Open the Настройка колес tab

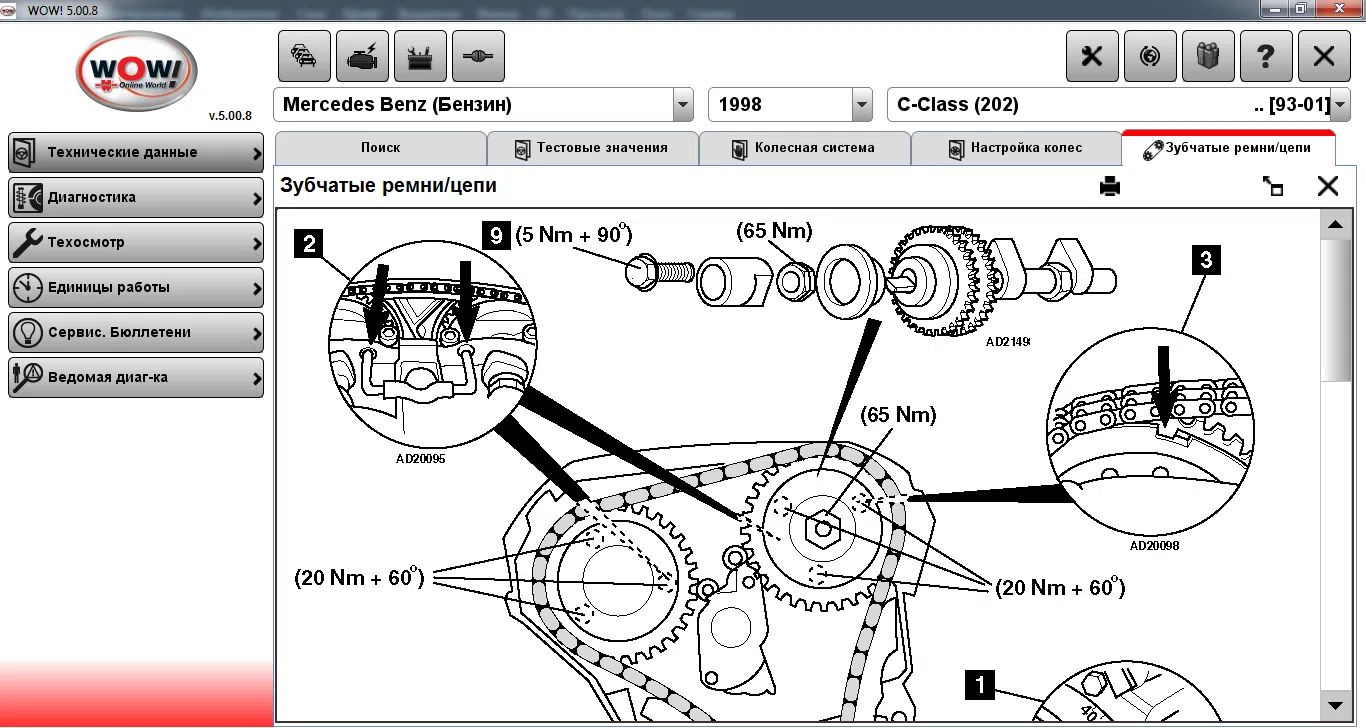[x=1016, y=148]
